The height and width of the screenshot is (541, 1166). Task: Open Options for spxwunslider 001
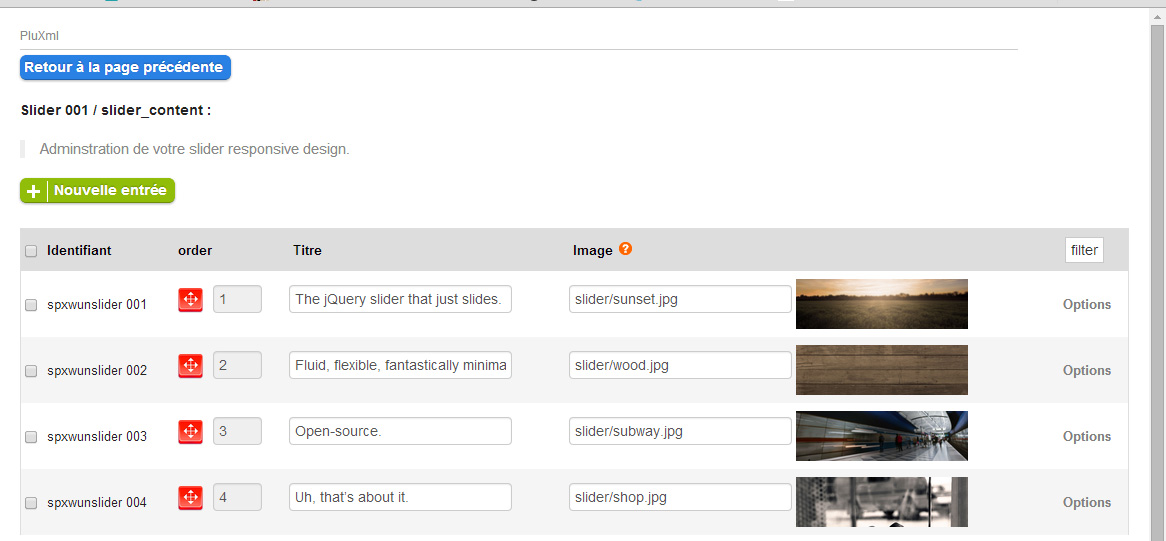click(1086, 304)
